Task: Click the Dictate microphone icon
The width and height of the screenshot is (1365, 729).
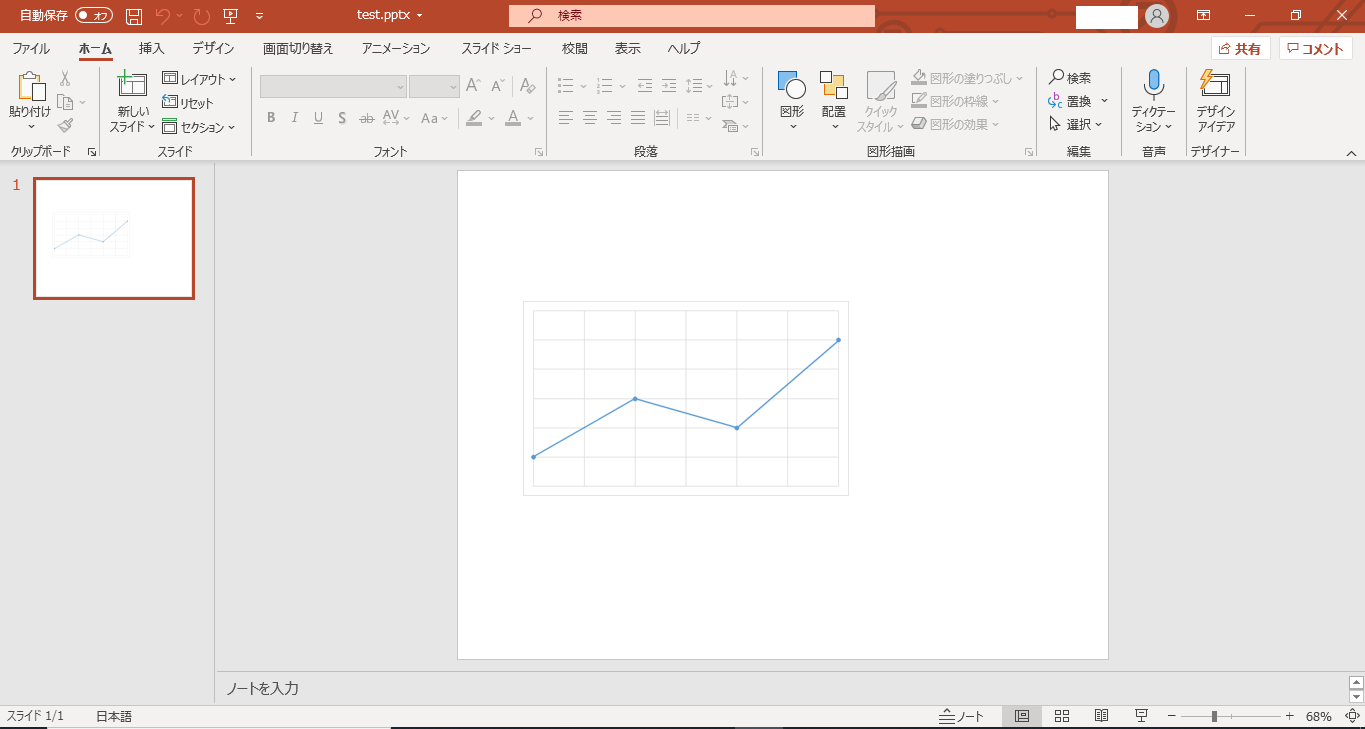Action: pyautogui.click(x=1154, y=85)
